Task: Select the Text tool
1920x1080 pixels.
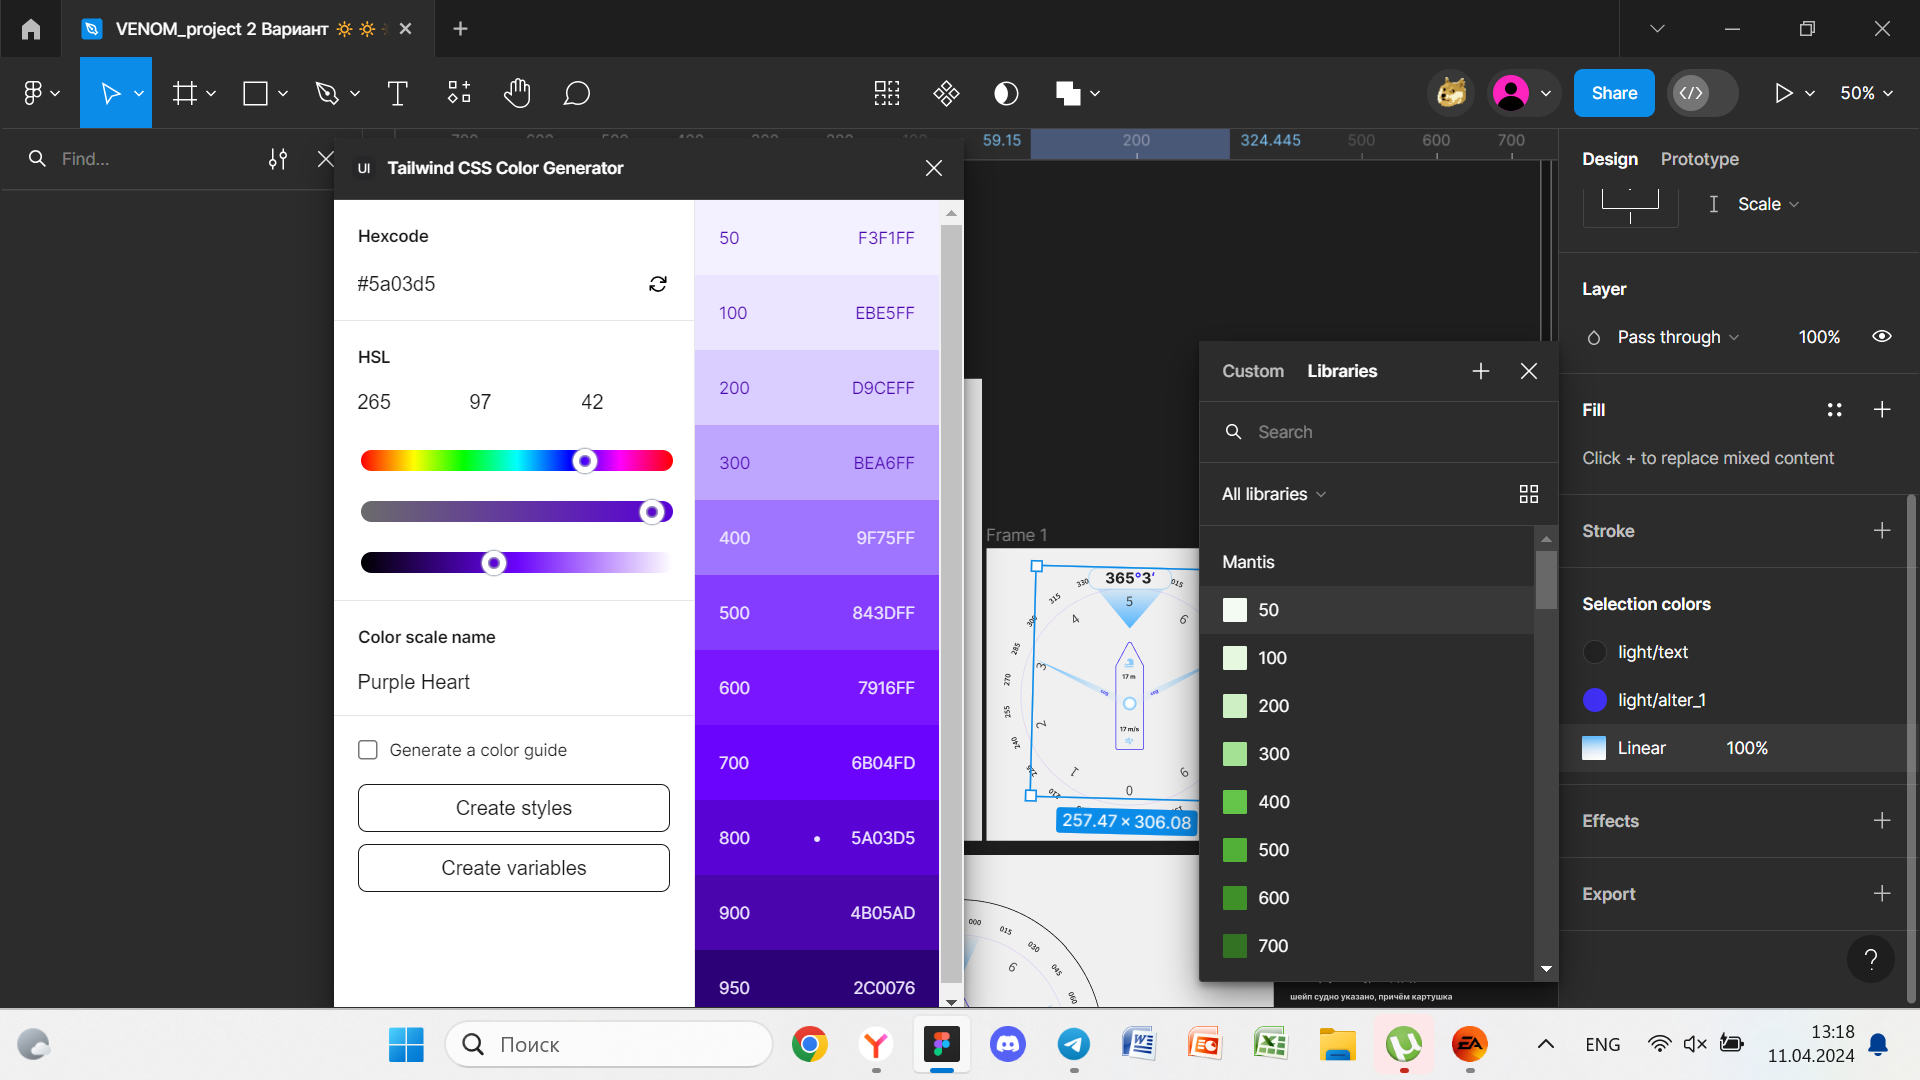Action: coord(398,93)
